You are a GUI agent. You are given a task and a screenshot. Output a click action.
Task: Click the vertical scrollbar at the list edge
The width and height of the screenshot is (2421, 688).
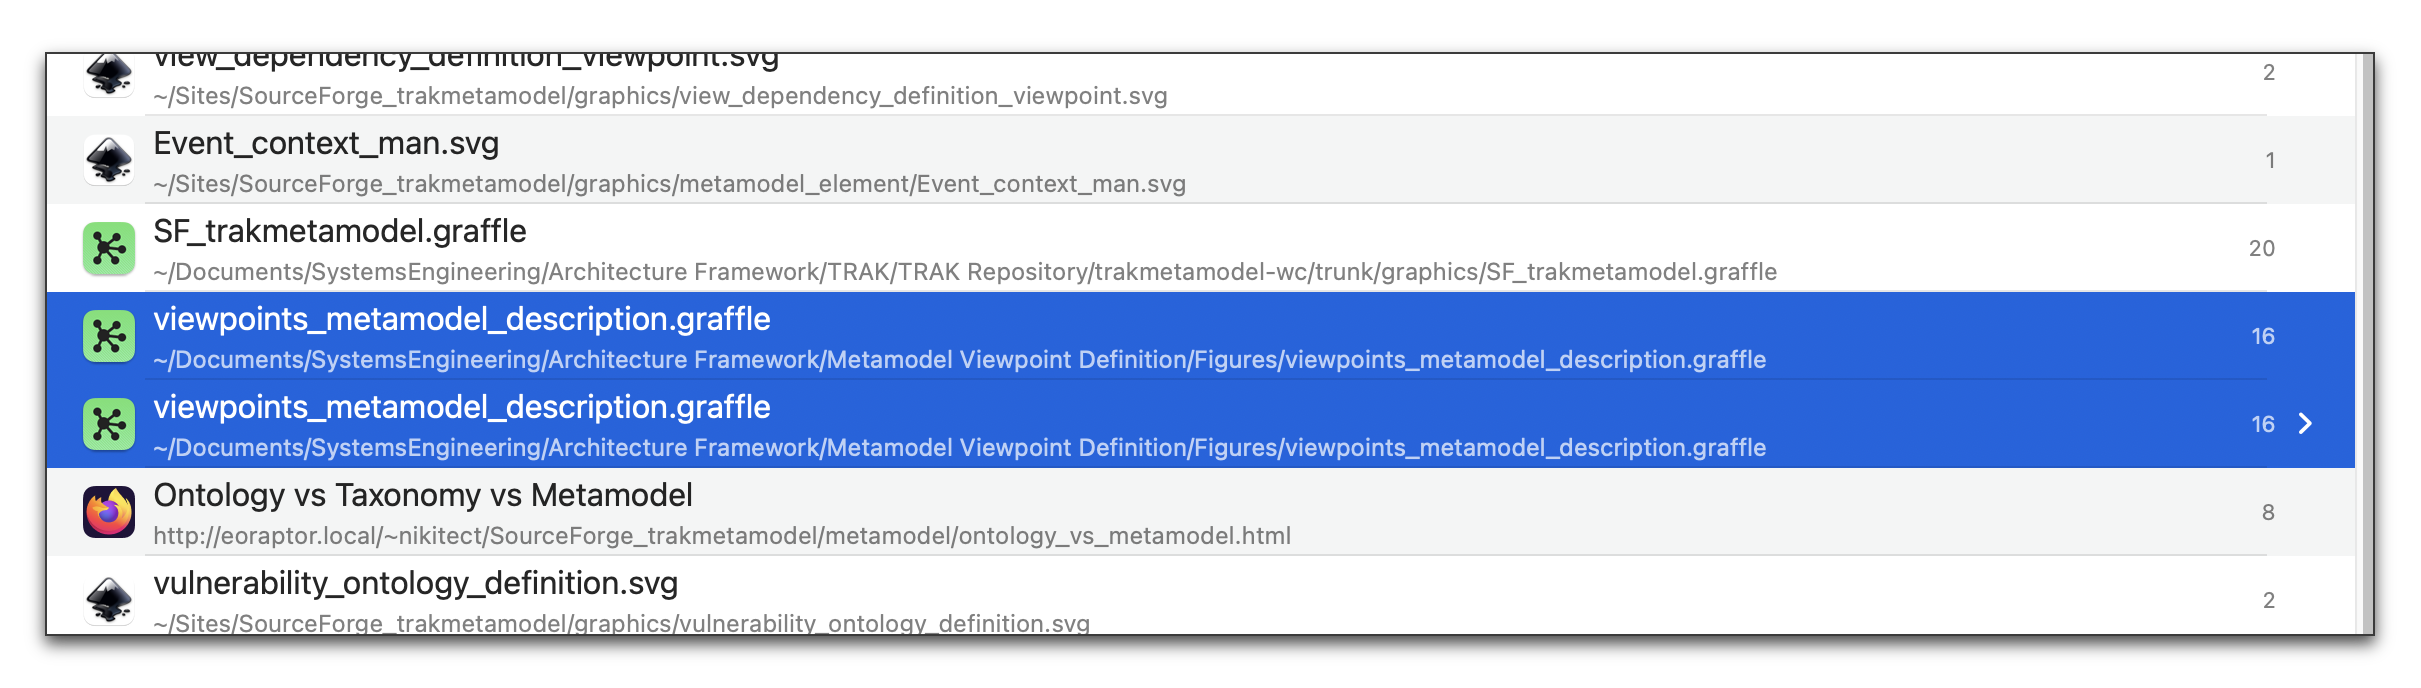pos(2364,344)
